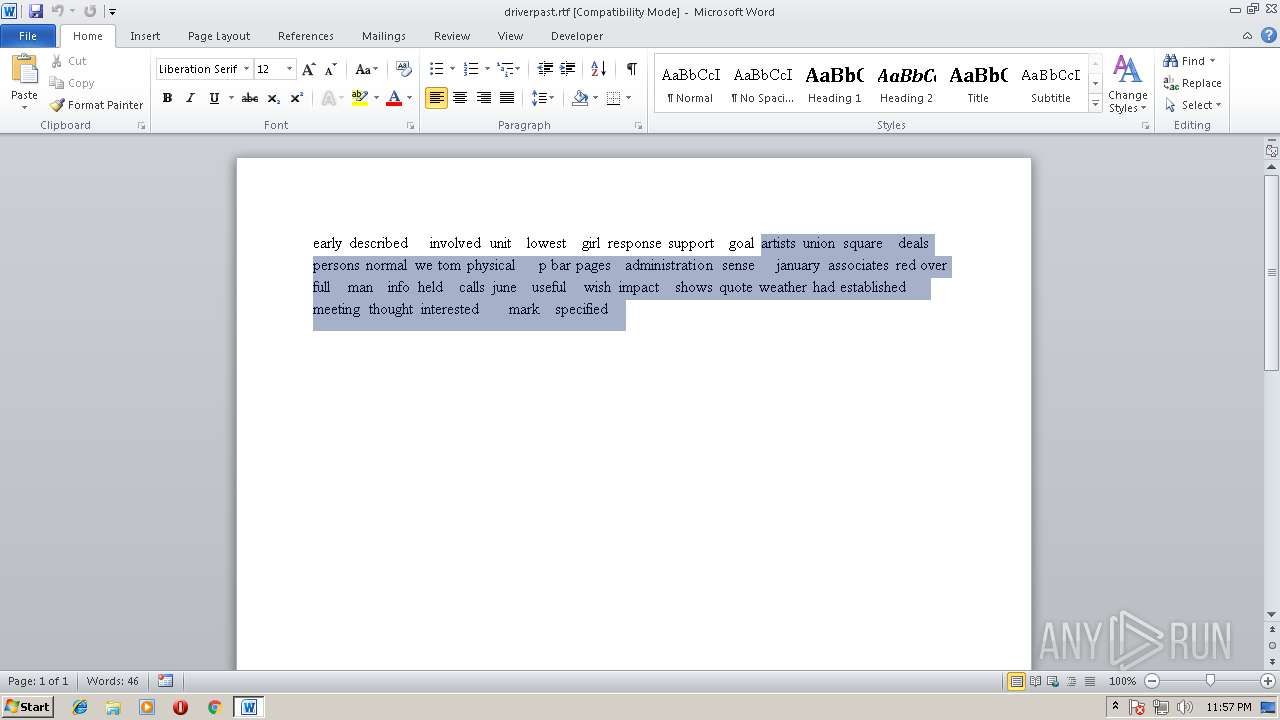Screen dimensions: 1280x720
Task: Click the Save icon in the quick access toolbar
Action: 36,11
